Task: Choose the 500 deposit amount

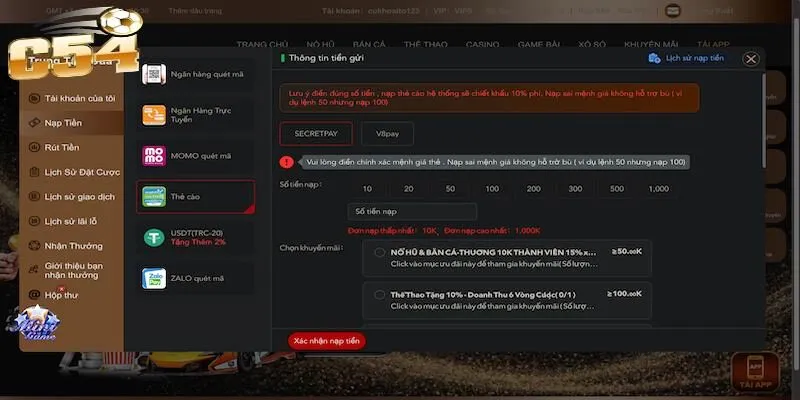Action: [x=616, y=189]
